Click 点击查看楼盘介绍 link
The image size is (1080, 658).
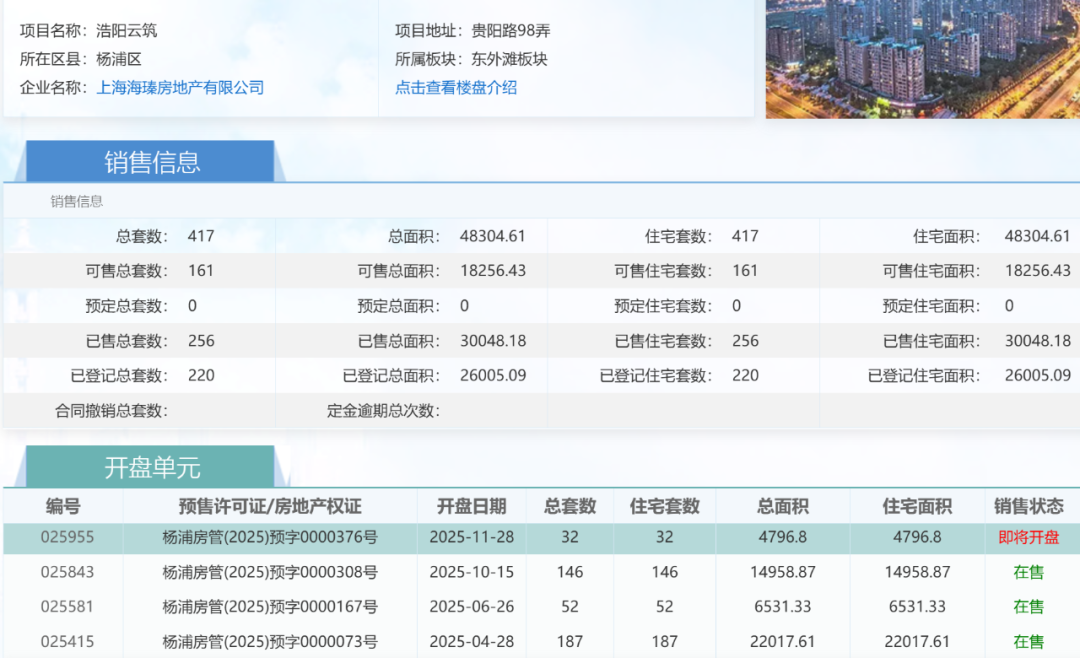(x=456, y=88)
